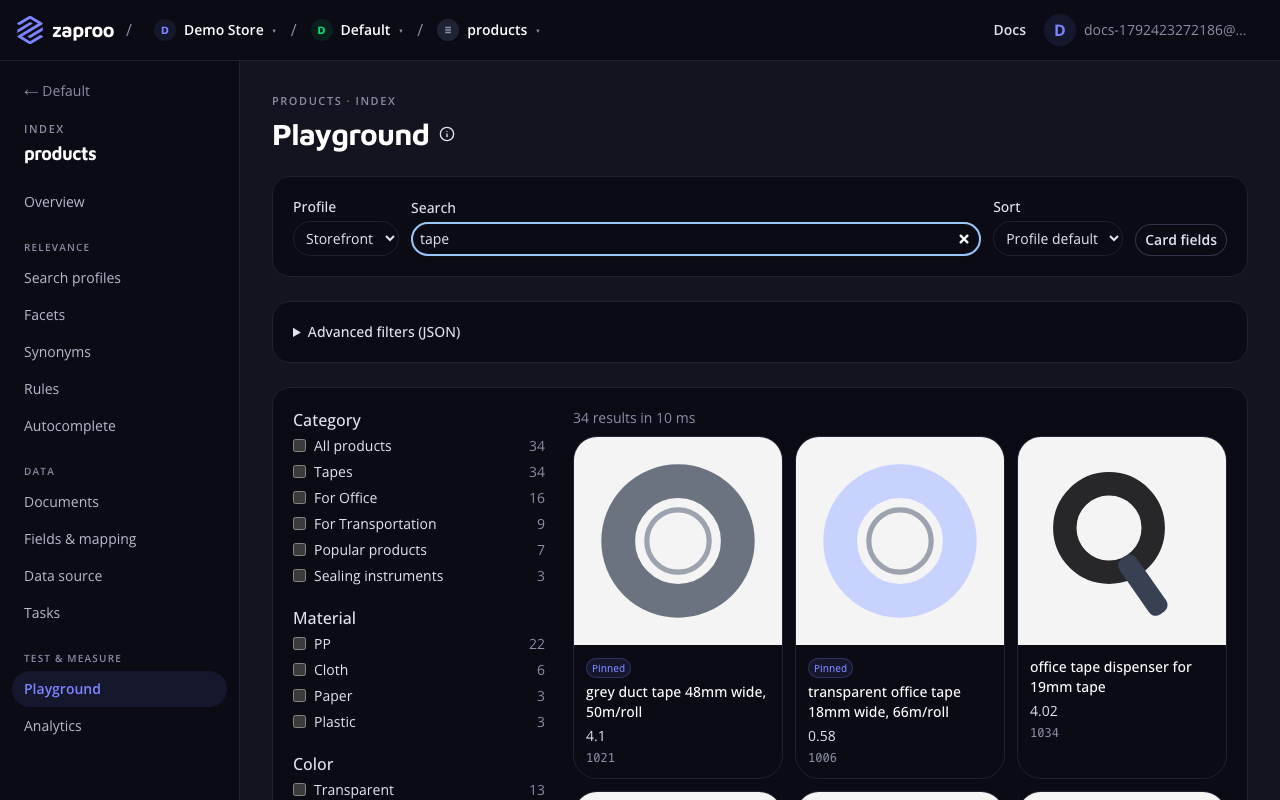Toggle the For Office filter checkbox
Screen dimensions: 1280x800
tap(299, 498)
